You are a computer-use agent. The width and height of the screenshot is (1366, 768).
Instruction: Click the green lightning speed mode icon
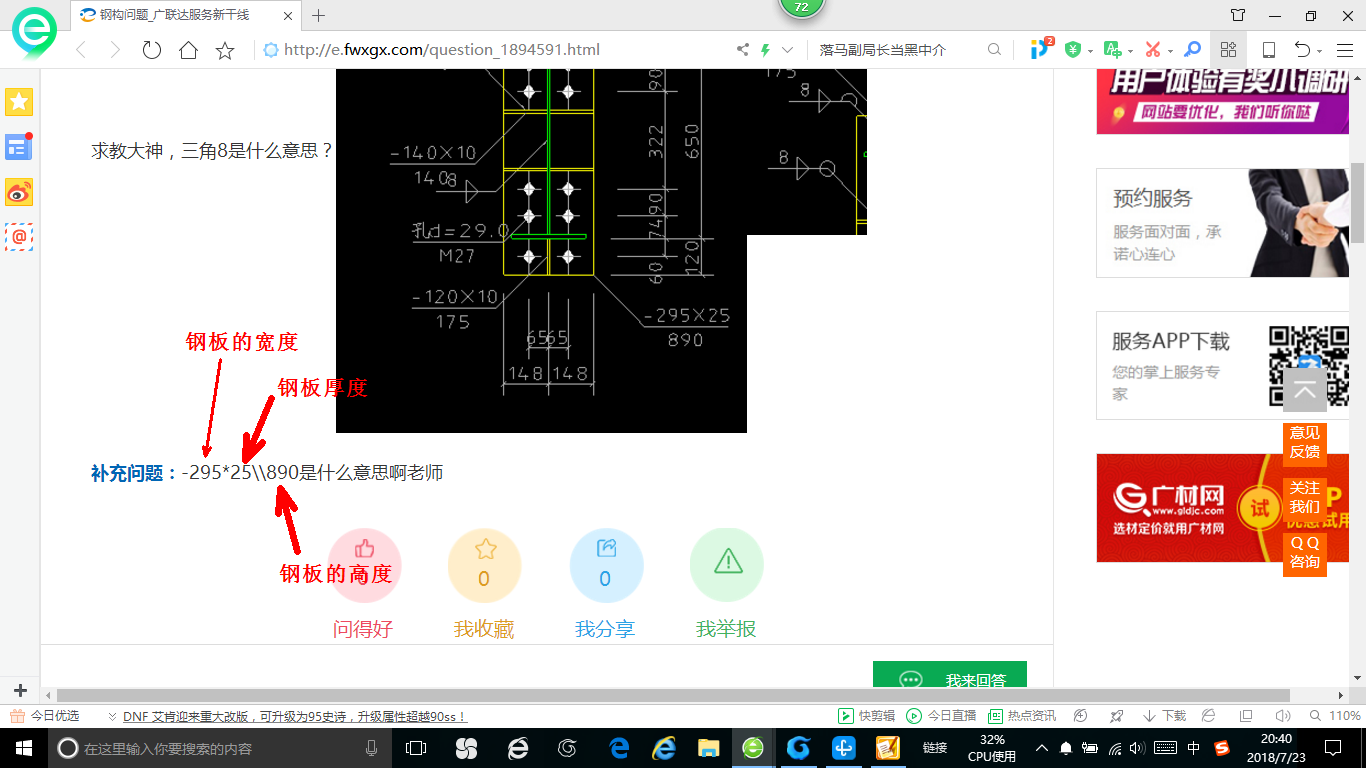point(766,49)
